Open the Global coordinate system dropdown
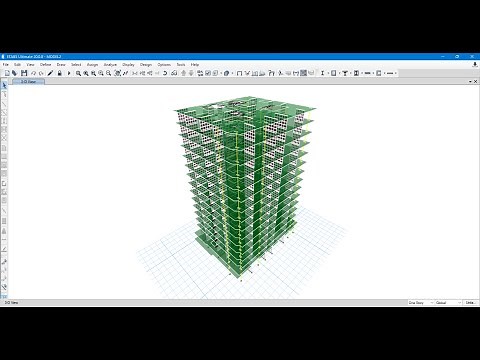480x360 pixels. 448,303
